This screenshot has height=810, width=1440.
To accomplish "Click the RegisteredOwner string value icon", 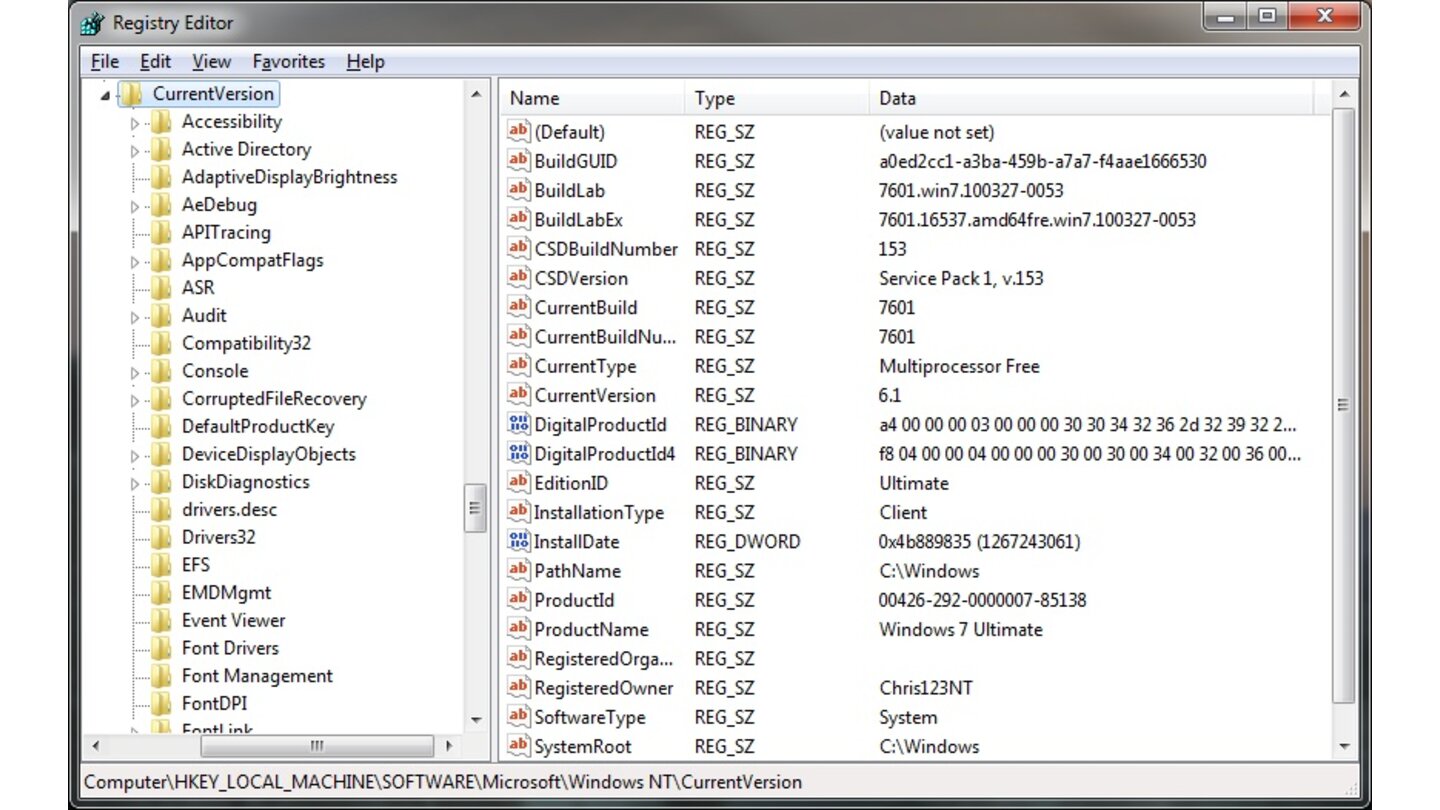I will click(518, 687).
